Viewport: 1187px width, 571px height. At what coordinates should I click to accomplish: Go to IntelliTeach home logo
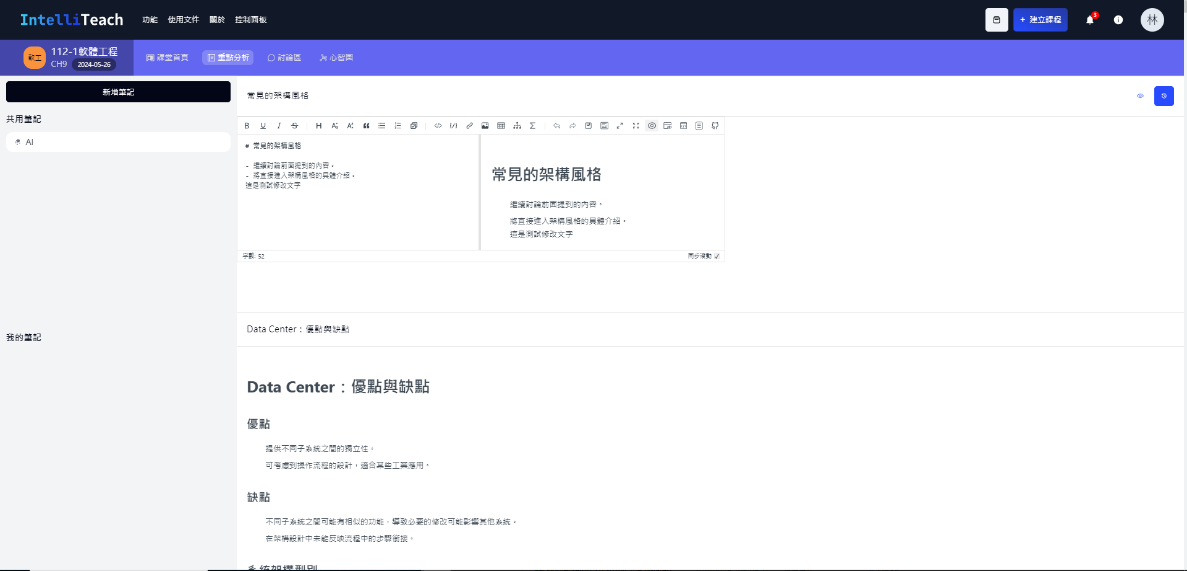[x=71, y=20]
